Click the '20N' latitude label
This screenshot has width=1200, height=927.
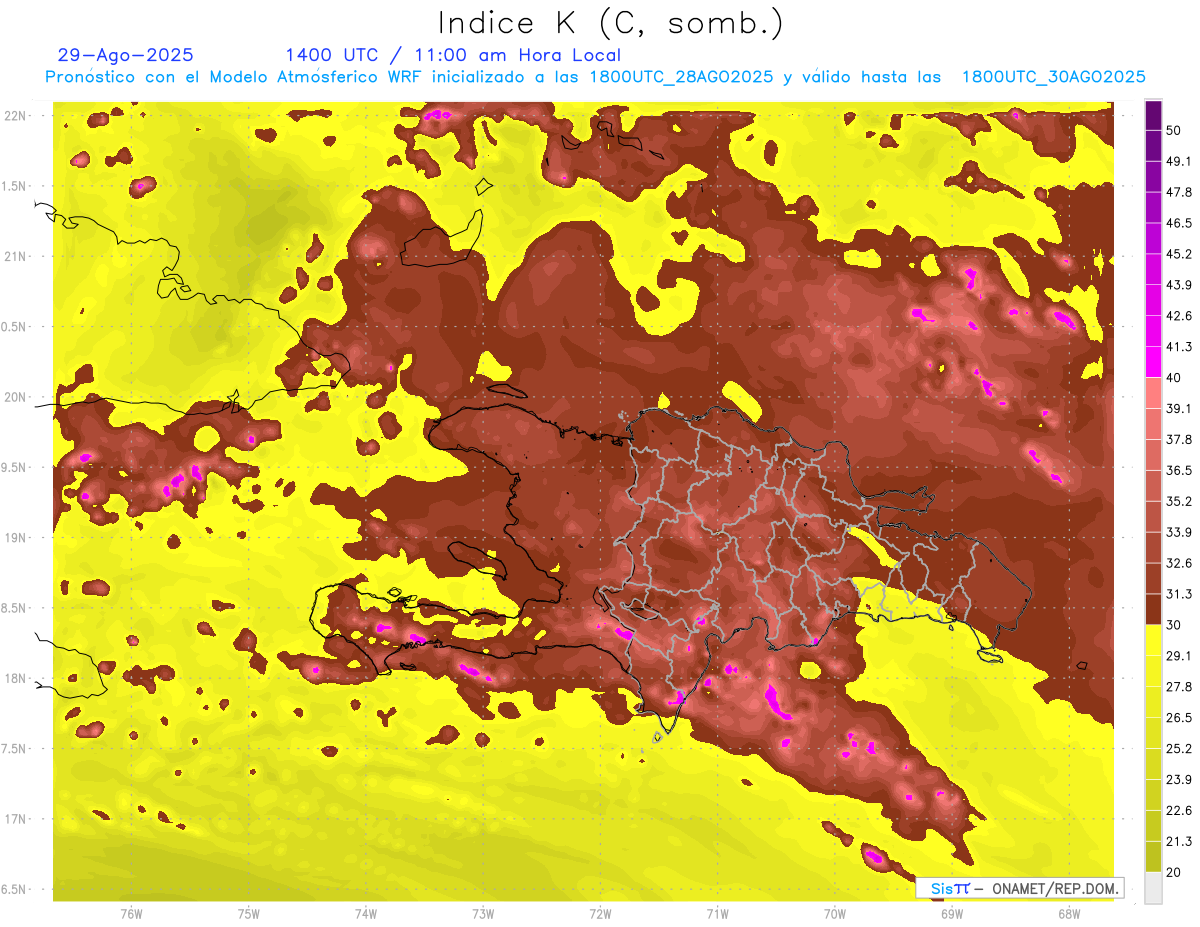click(x=16, y=397)
